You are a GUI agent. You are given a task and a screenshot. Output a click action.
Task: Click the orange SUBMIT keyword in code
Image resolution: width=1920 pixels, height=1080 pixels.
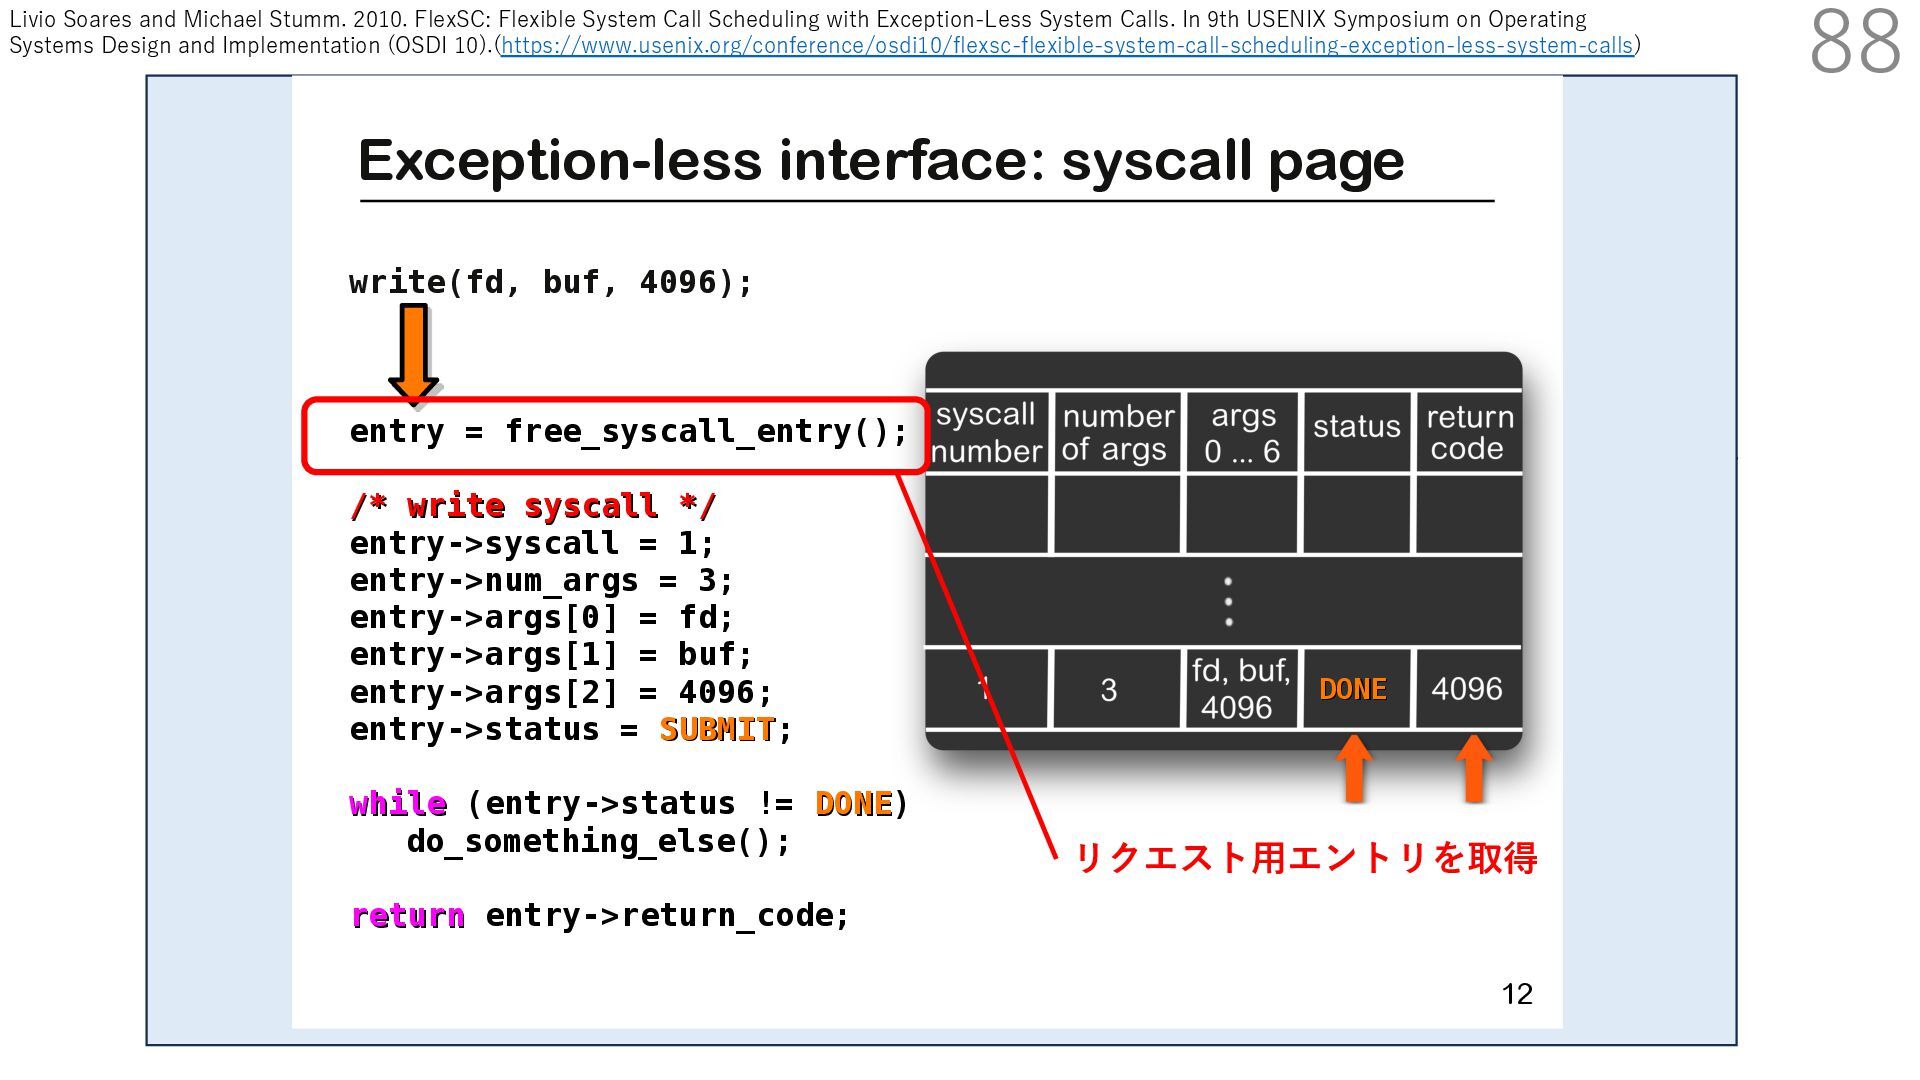pyautogui.click(x=717, y=729)
